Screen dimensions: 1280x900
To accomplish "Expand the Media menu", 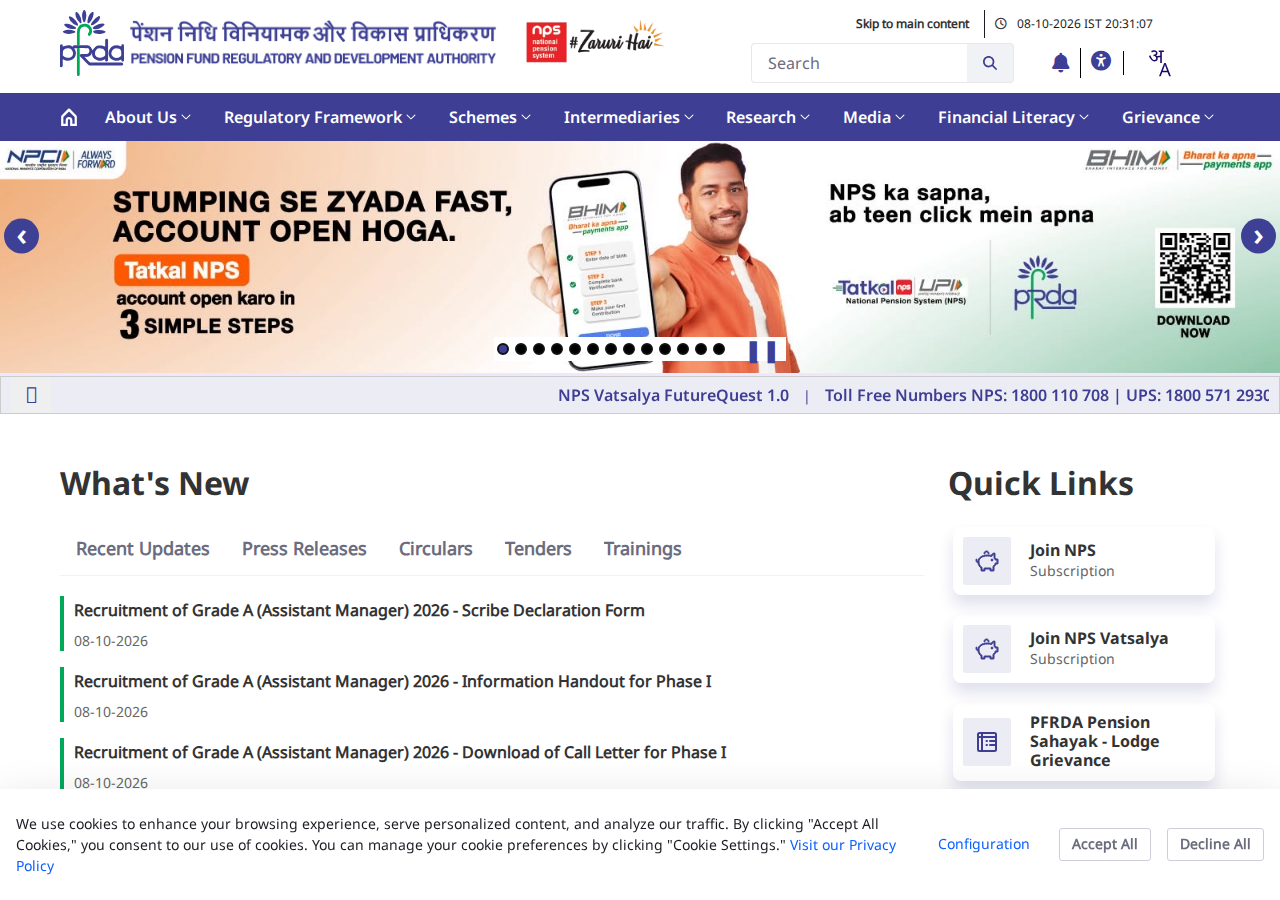I will (874, 117).
